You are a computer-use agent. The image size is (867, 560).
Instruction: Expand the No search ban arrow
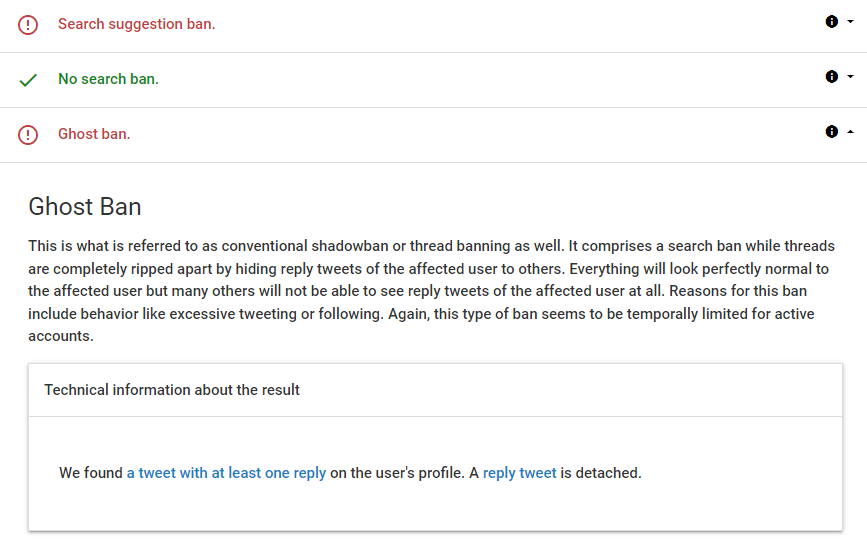click(x=850, y=77)
